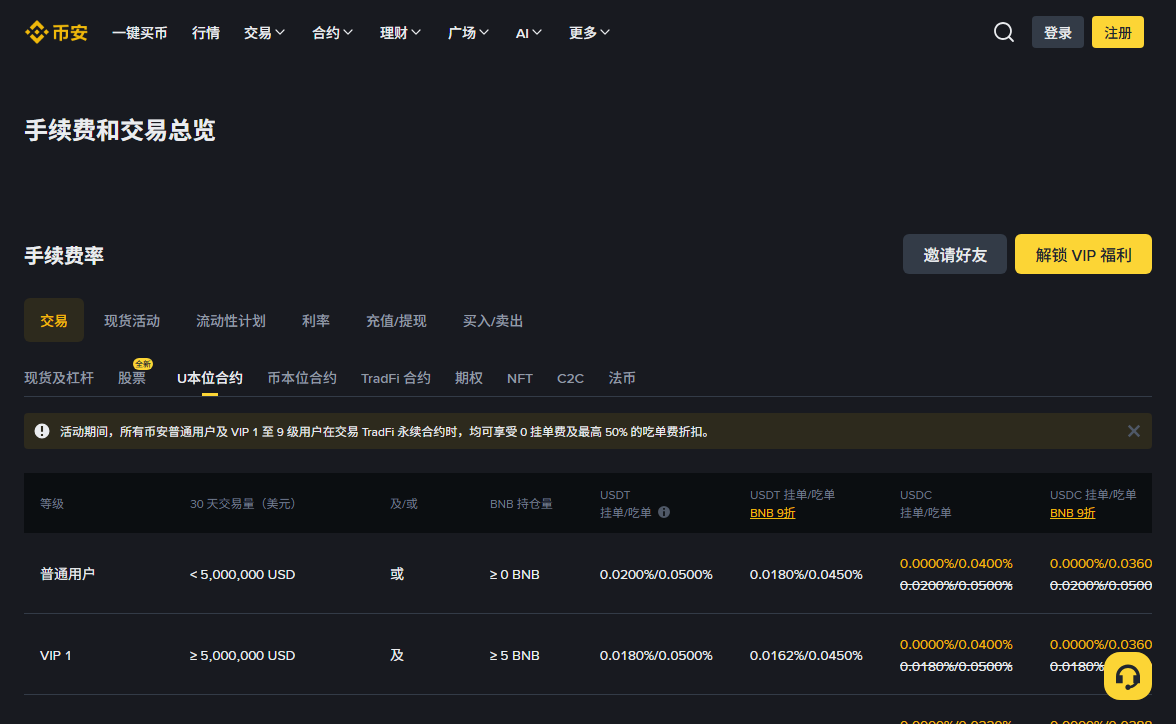
Task: Select the TradFi 合约 sub-tab
Action: [x=396, y=378]
